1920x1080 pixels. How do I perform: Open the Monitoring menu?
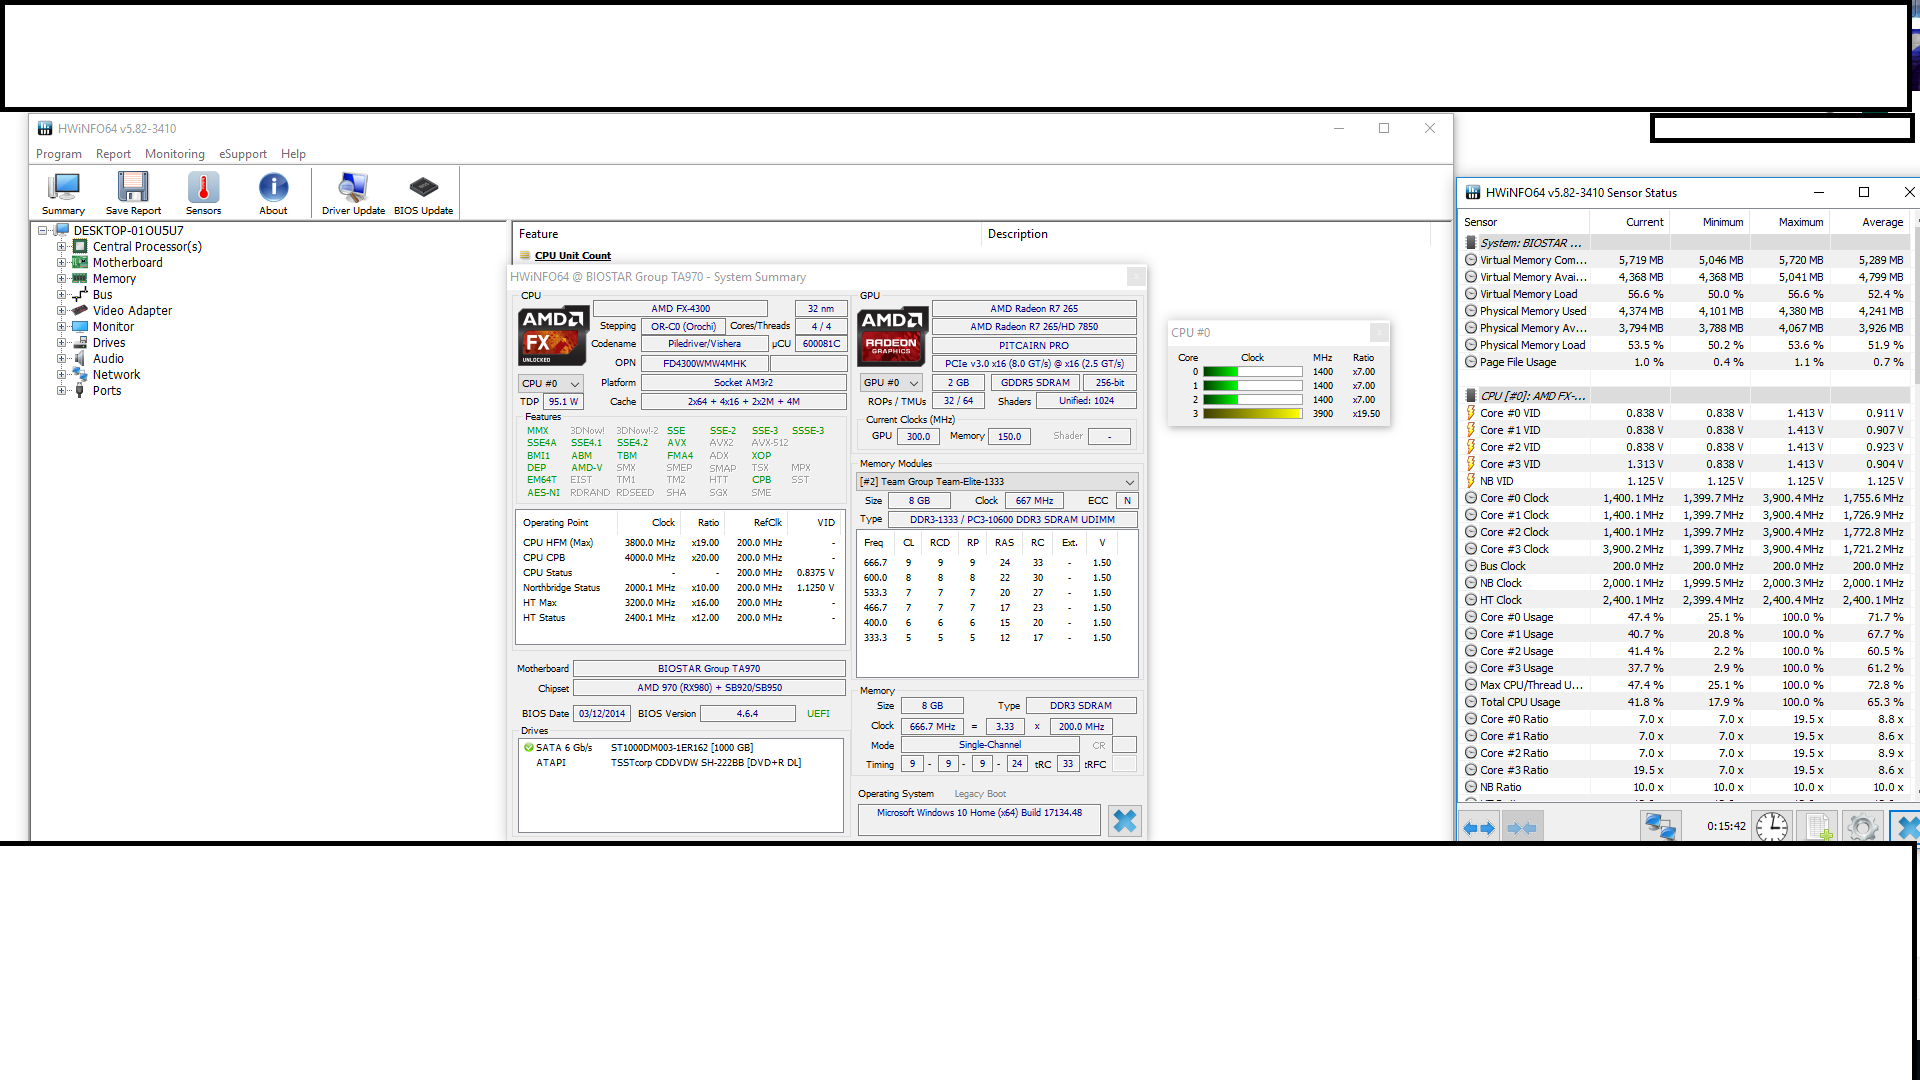[174, 154]
